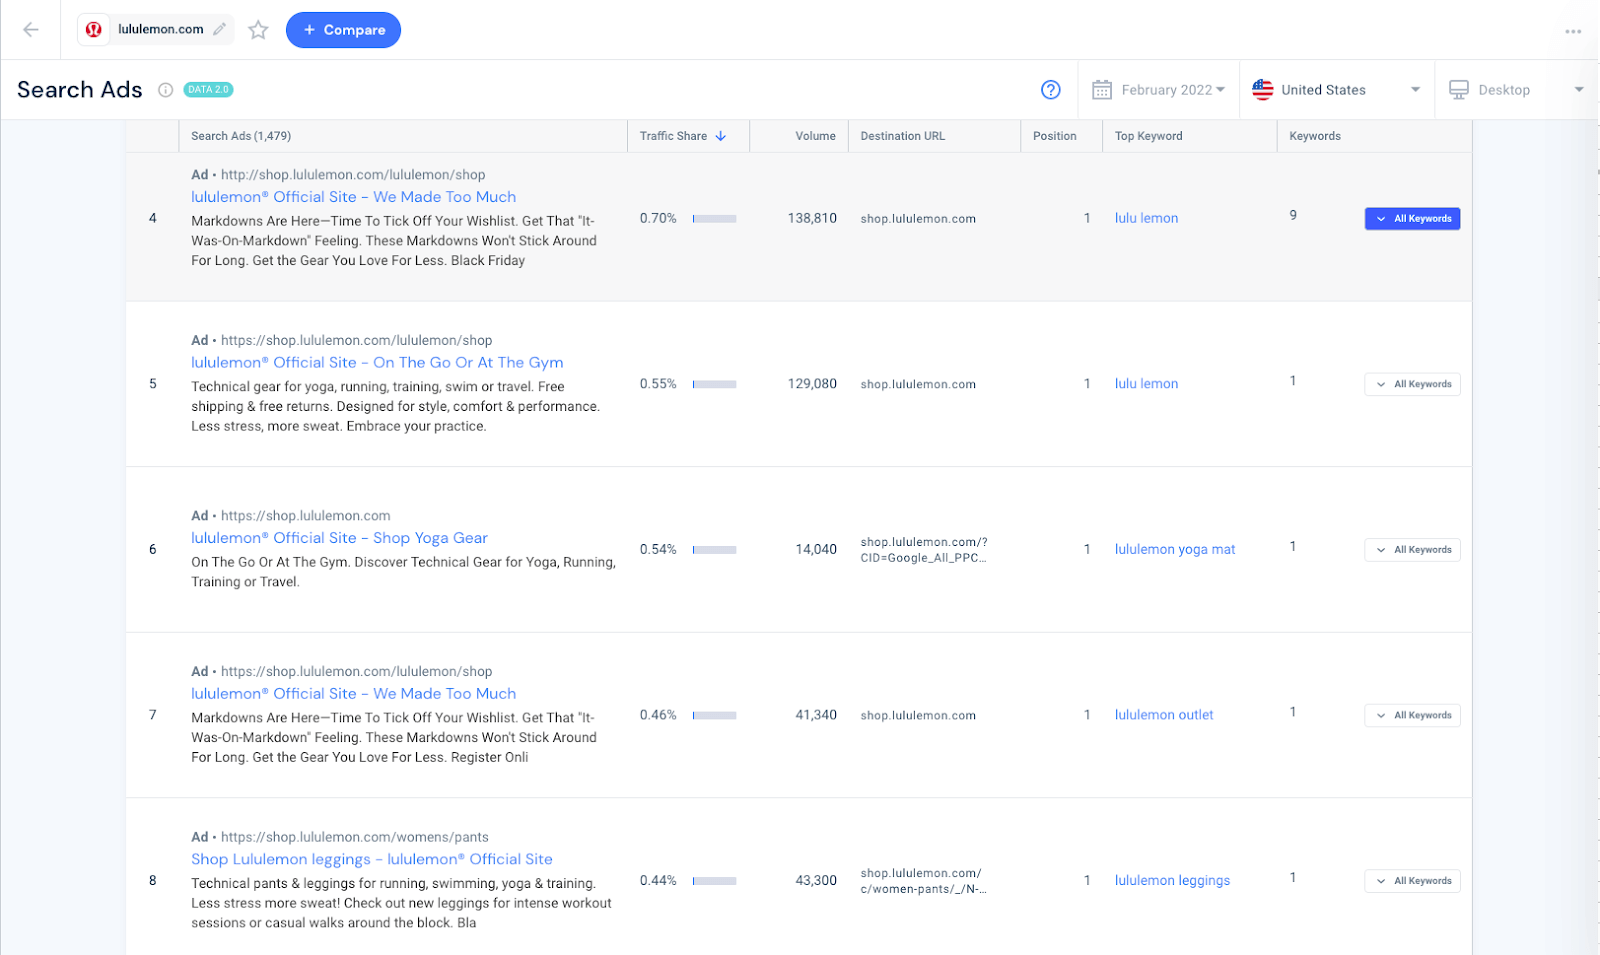Click the back arrow navigation icon
The height and width of the screenshot is (955, 1600).
(31, 30)
